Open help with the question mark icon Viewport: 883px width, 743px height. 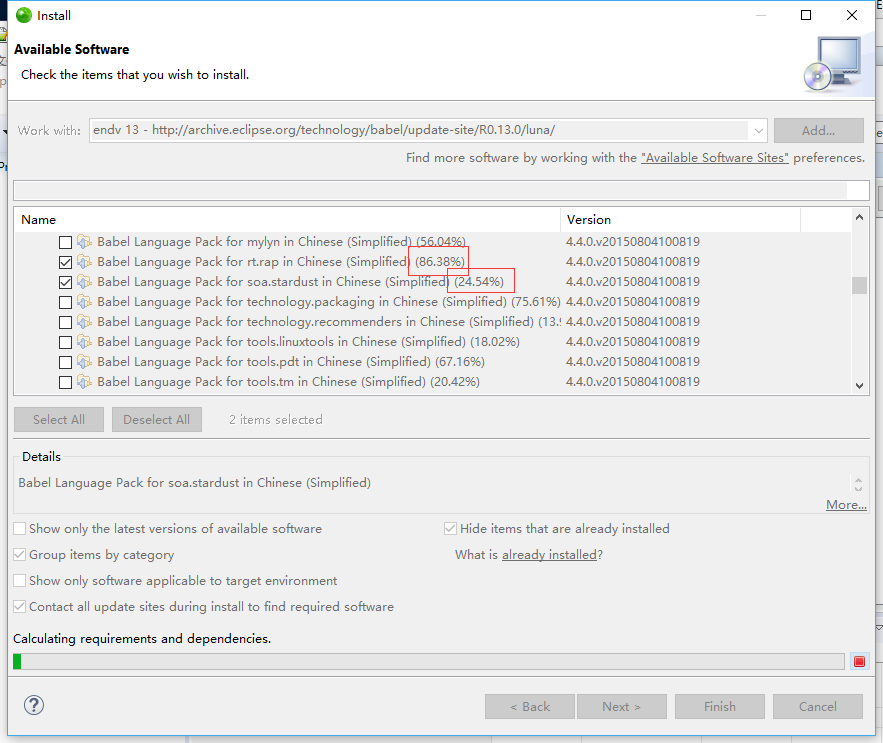[x=34, y=705]
